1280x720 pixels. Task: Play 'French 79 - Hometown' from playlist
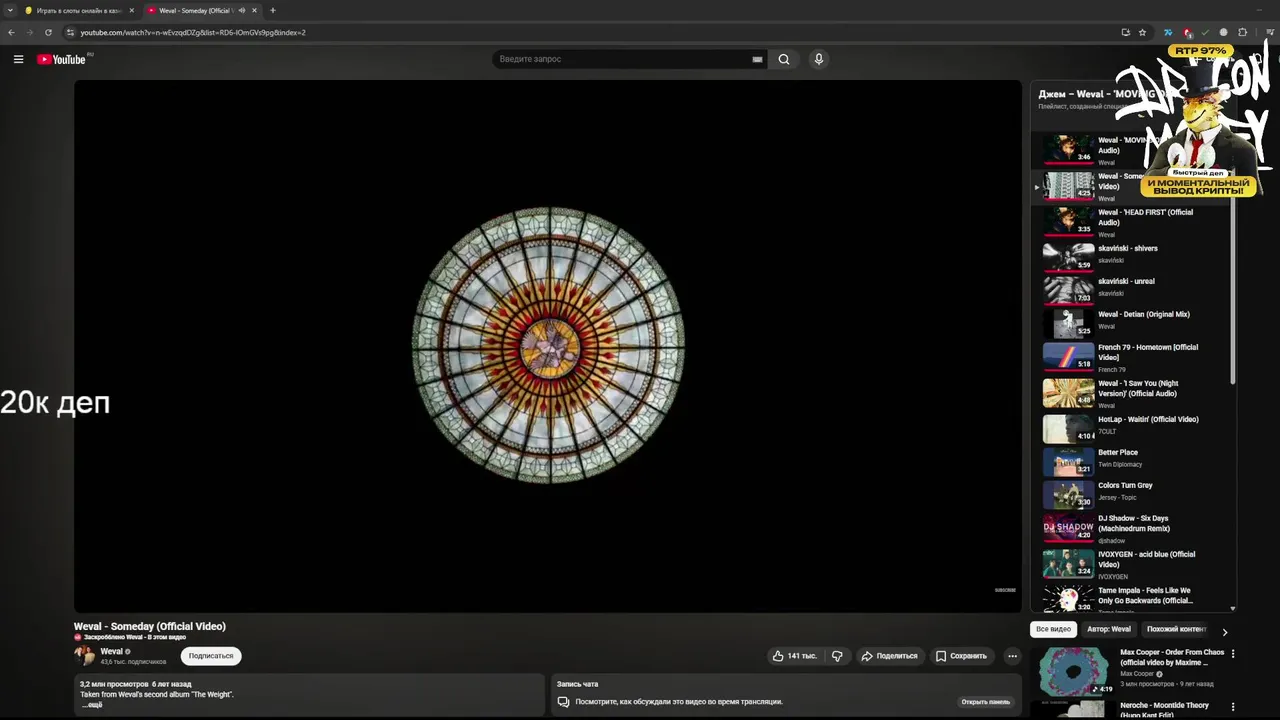1134,358
